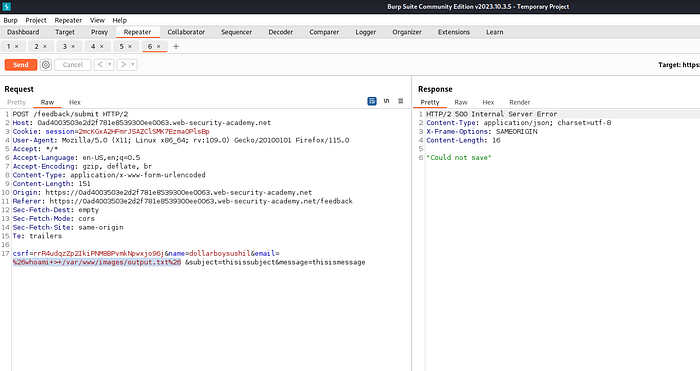This screenshot has height=371, width=700.
Task: Toggle show non-printable characters \n icon
Action: (386, 101)
